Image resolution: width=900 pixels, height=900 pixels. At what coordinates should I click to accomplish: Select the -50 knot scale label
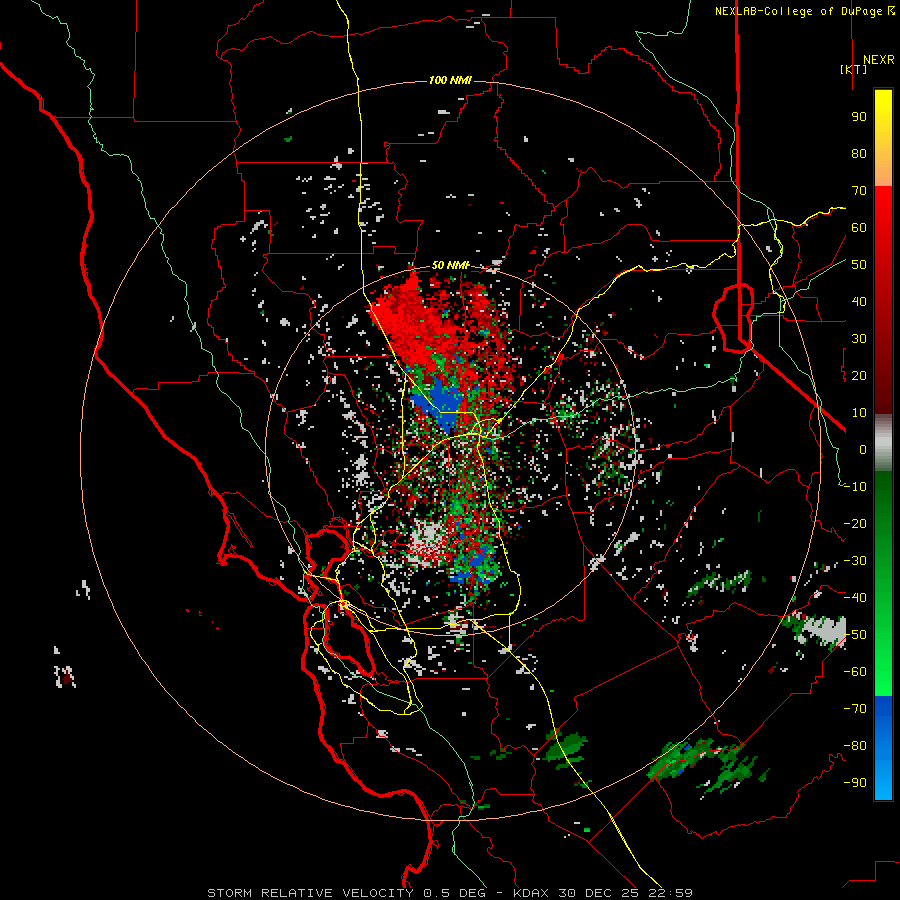click(x=855, y=635)
